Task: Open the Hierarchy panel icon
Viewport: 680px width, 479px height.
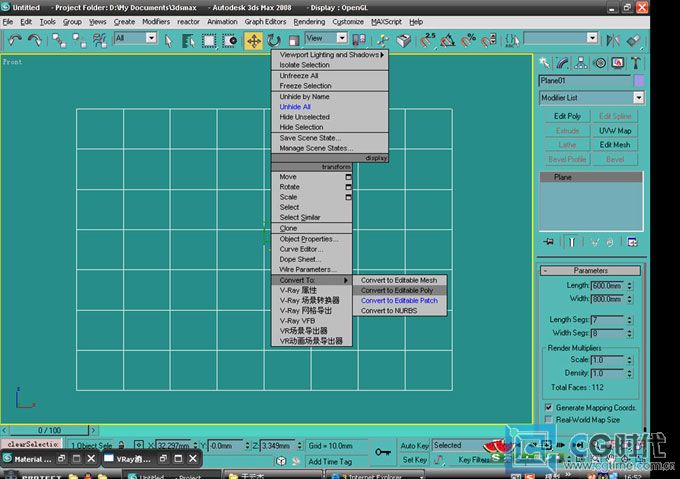Action: click(x=581, y=63)
